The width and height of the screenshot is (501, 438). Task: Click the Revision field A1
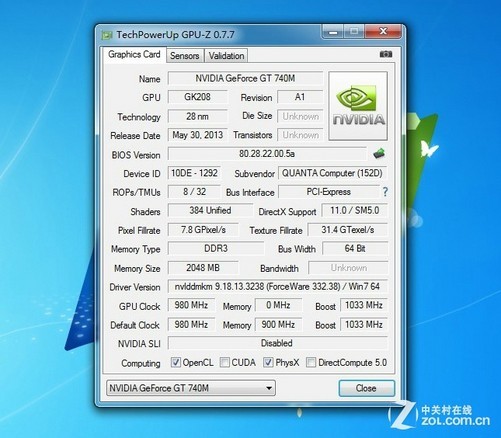(x=300, y=97)
